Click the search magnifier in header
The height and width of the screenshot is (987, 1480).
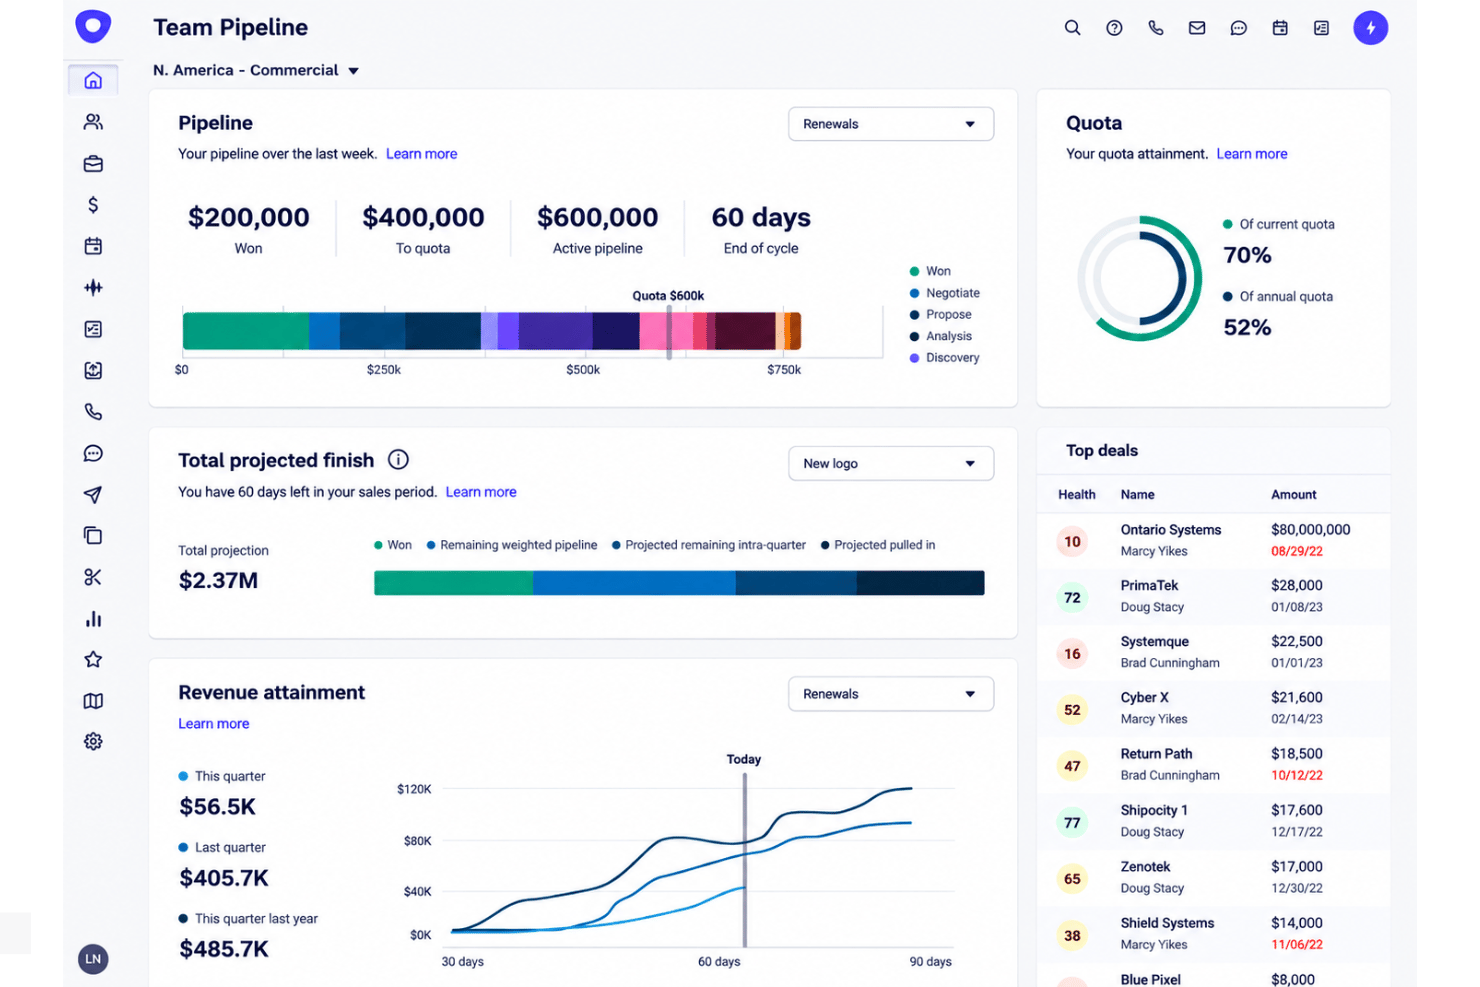(1072, 28)
